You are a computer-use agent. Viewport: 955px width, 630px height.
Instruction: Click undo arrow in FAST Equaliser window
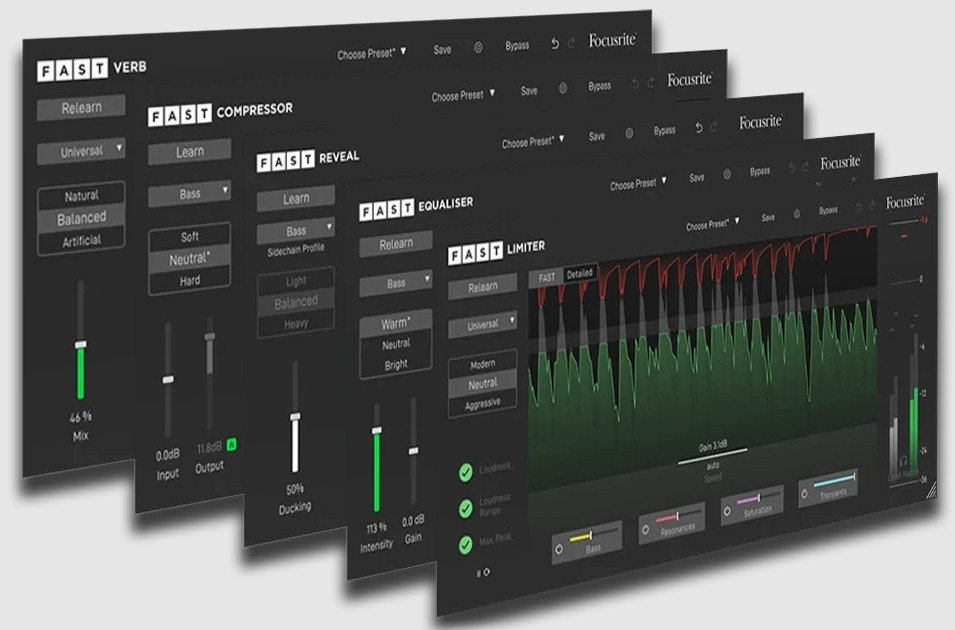pyautogui.click(x=792, y=168)
